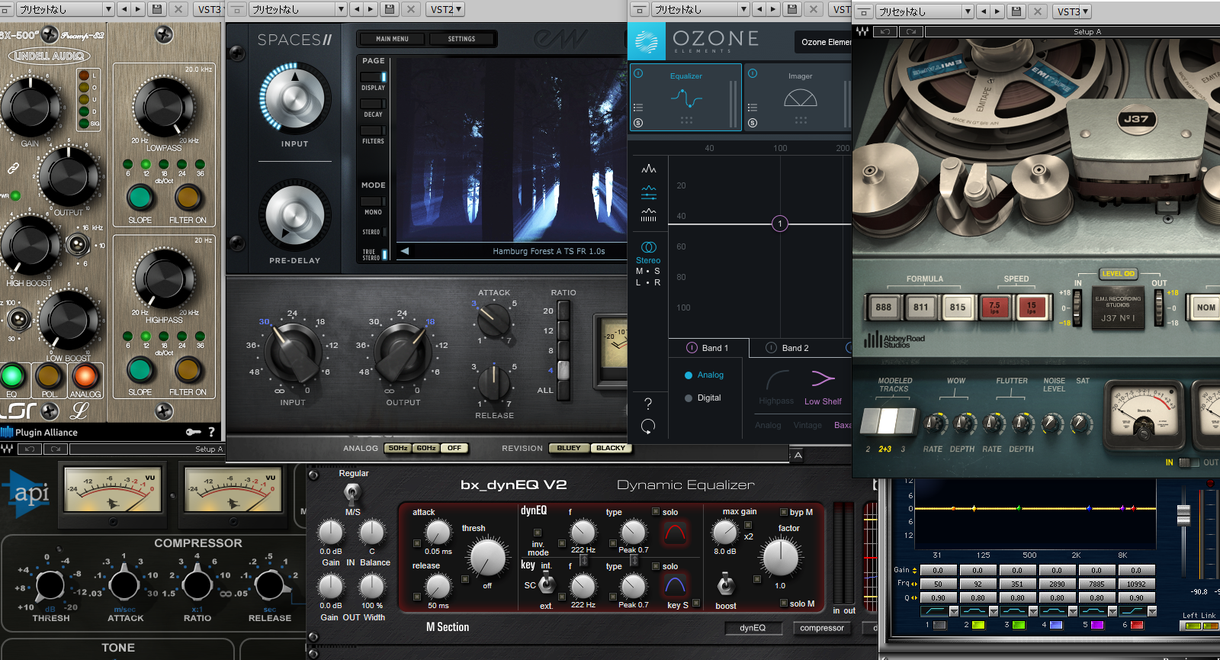Image resolution: width=1220 pixels, height=660 pixels.
Task: Solo the Ozone Equalizer module
Action: click(x=638, y=123)
